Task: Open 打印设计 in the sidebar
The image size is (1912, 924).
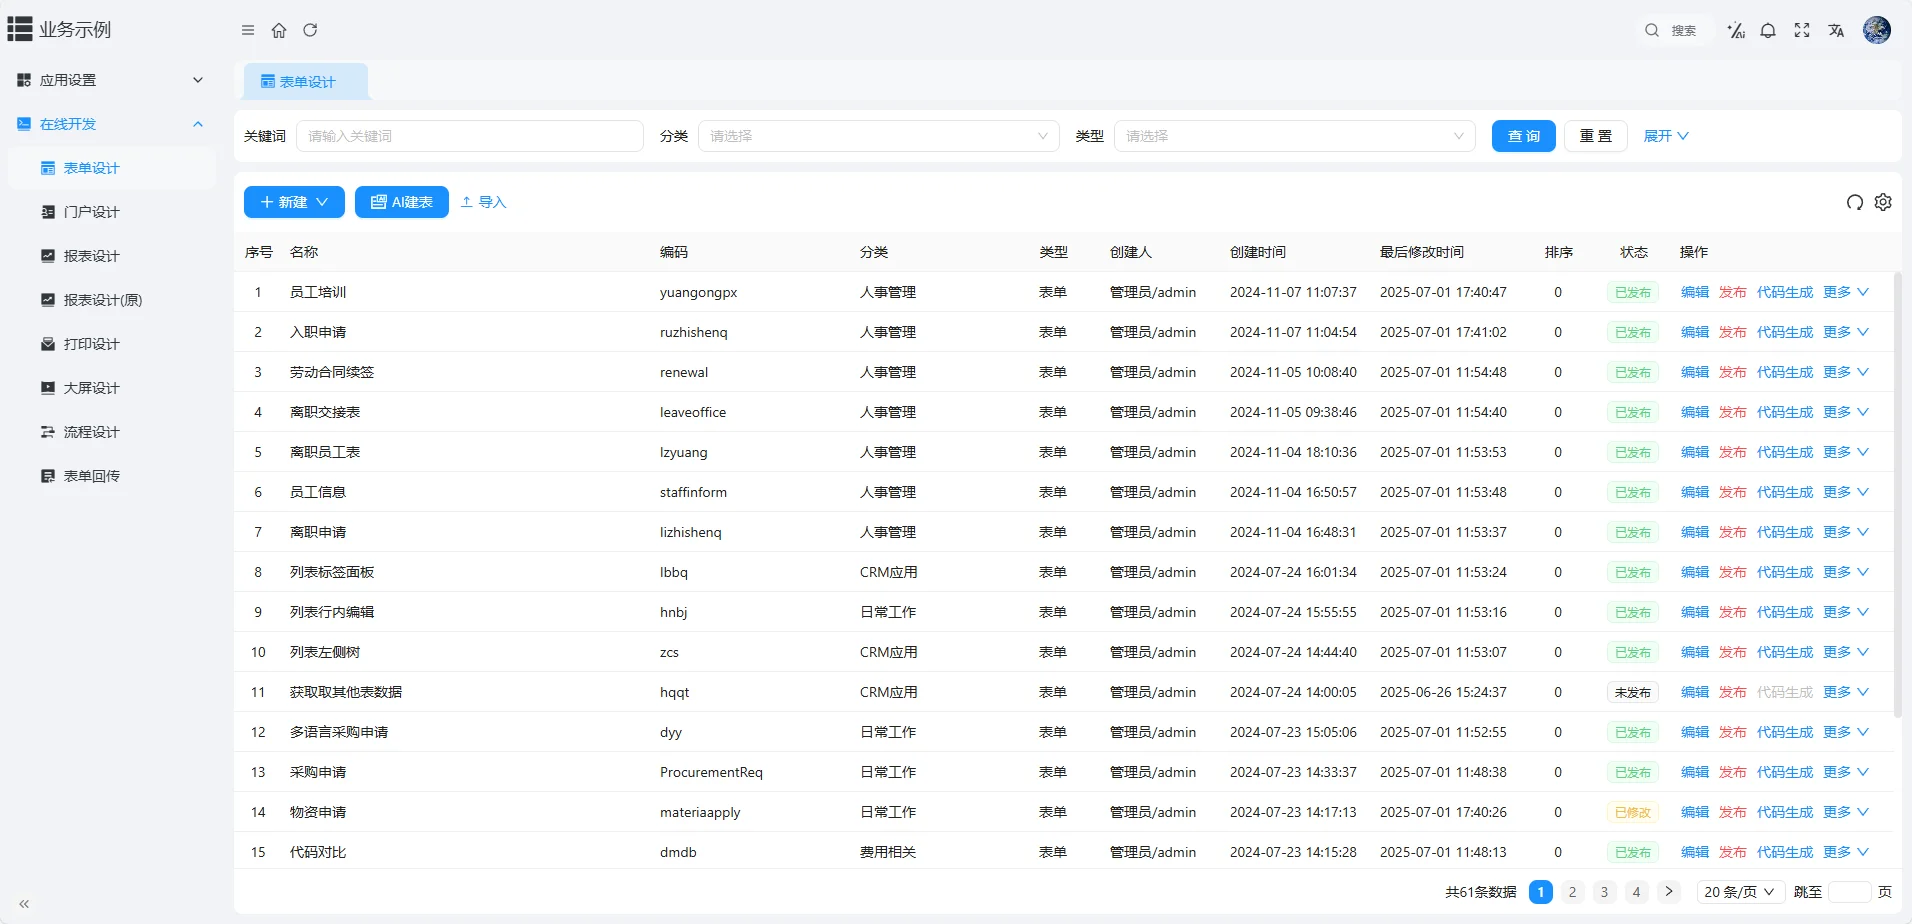Action: point(112,344)
